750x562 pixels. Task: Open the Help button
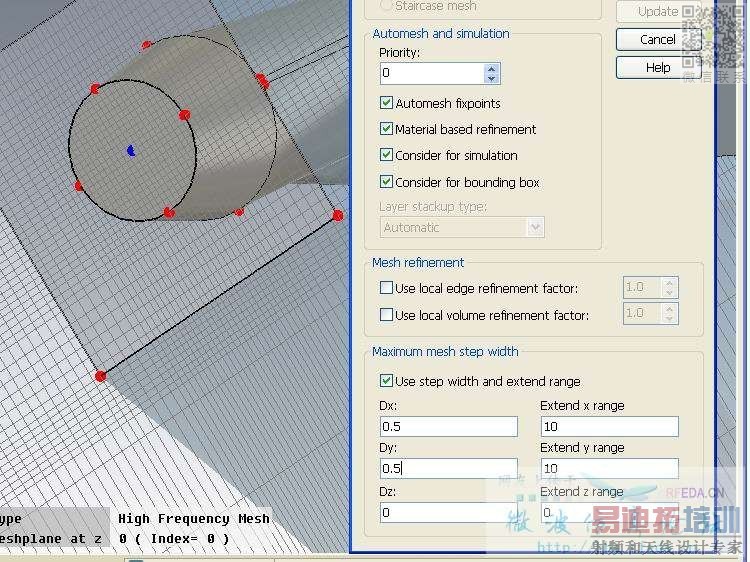tap(658, 67)
